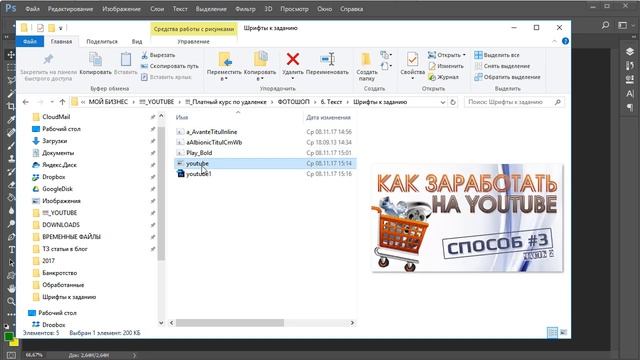
Task: Open Загрузки in navigation pane
Action: click(54, 141)
